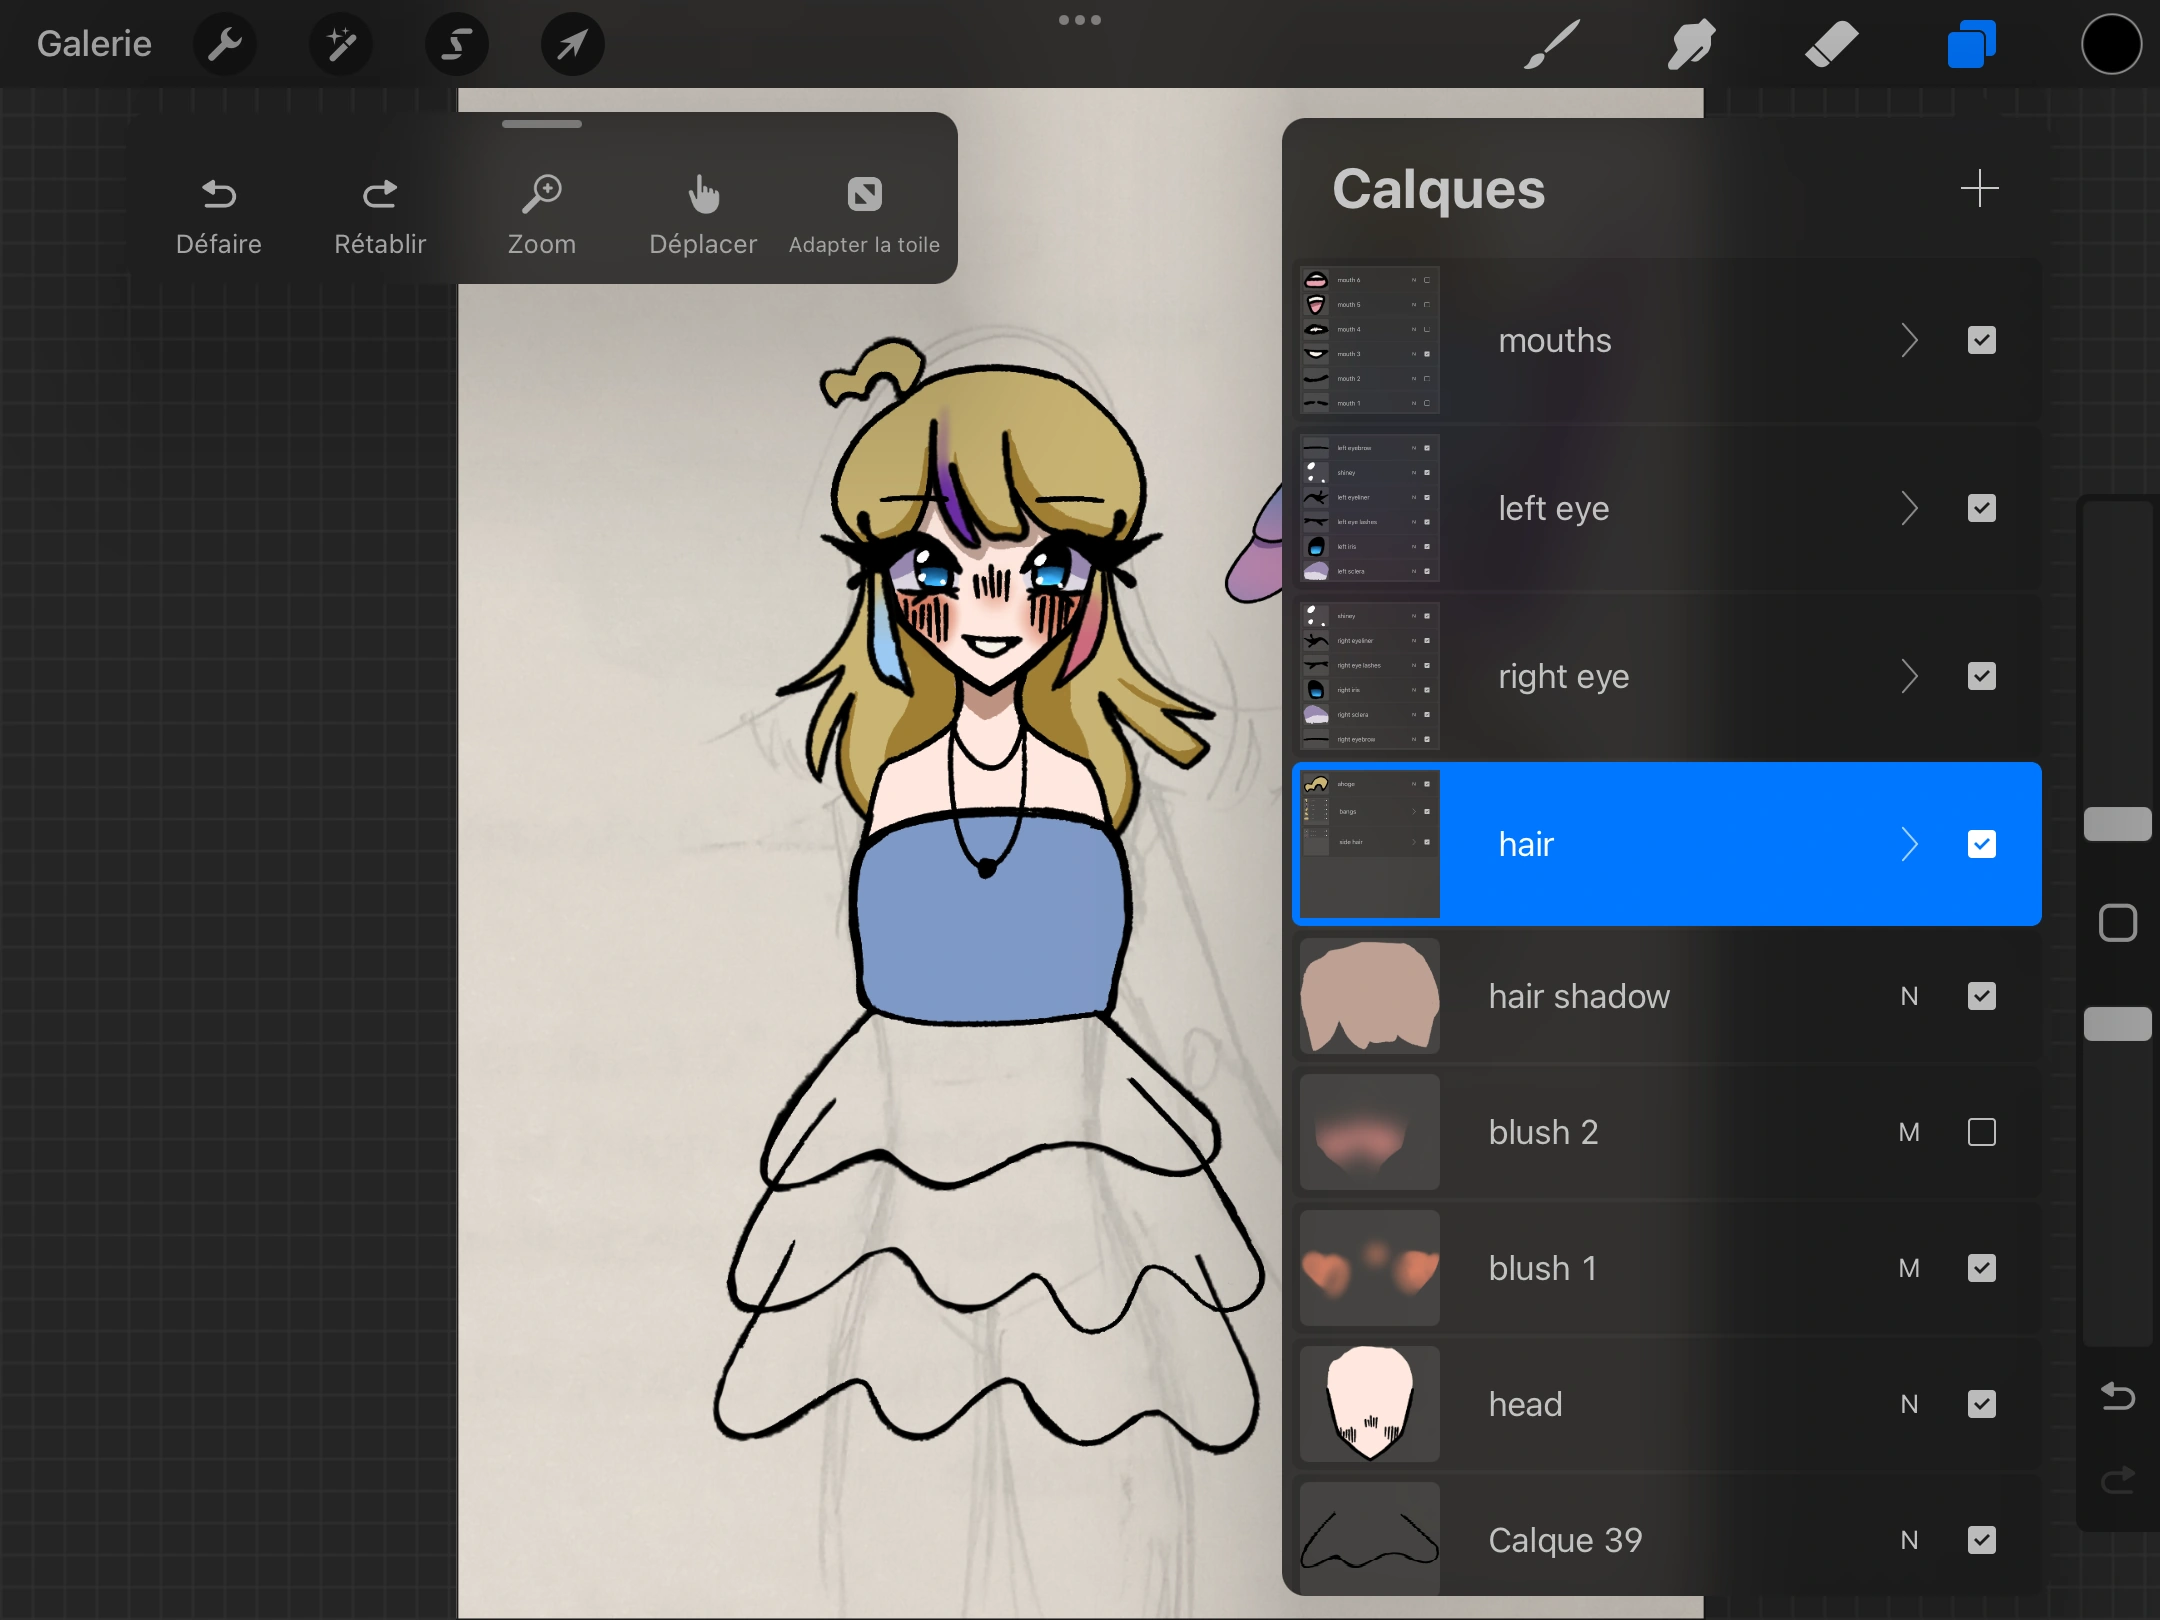
Task: Expand the mouths layer group
Action: point(1911,340)
